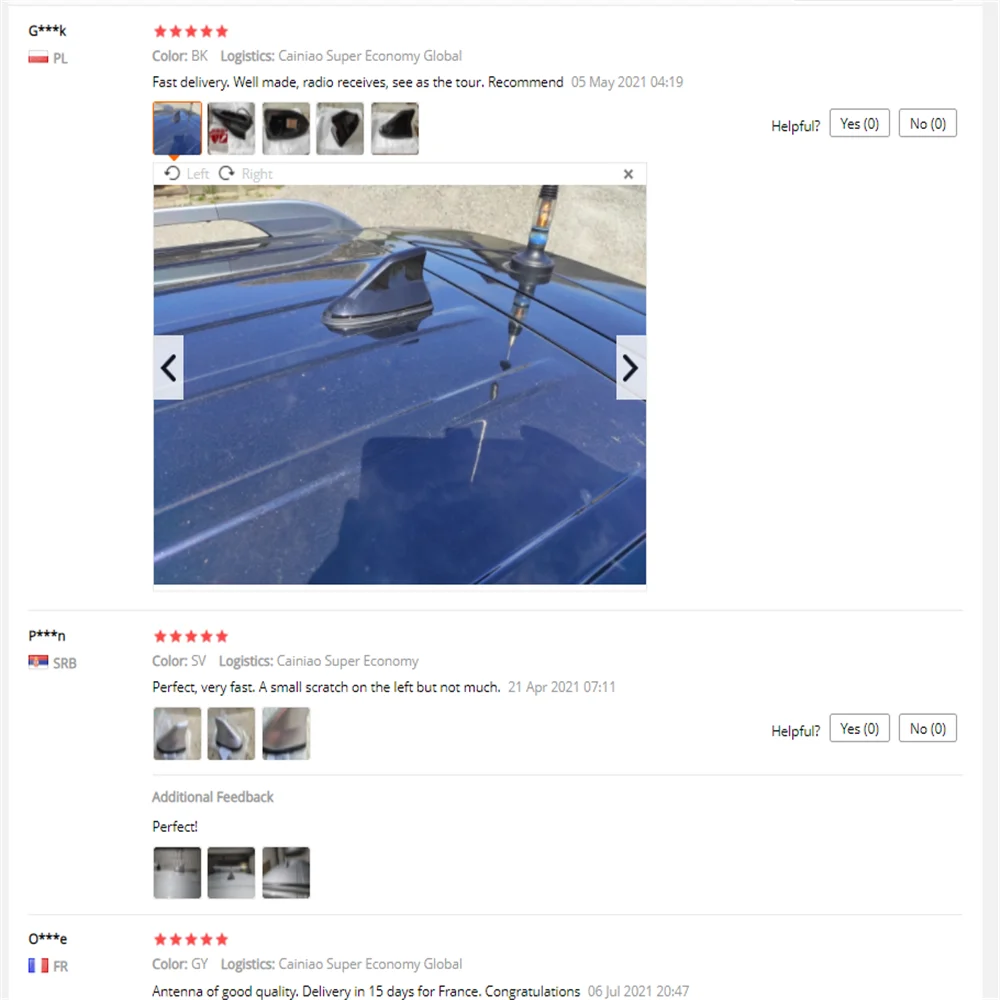Rotate the review photo right
The width and height of the screenshot is (1000, 1000).
click(x=246, y=173)
